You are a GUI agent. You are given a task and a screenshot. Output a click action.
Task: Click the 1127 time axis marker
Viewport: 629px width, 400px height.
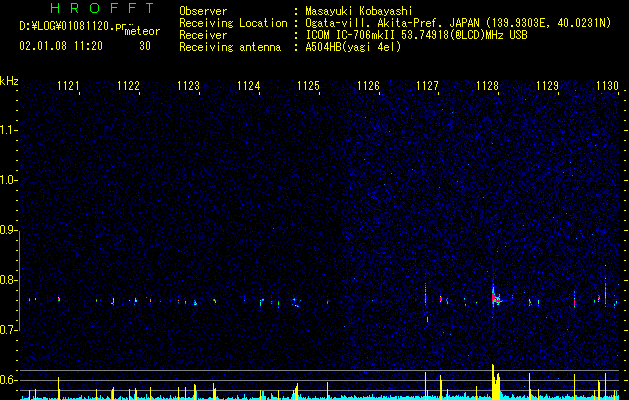(428, 86)
